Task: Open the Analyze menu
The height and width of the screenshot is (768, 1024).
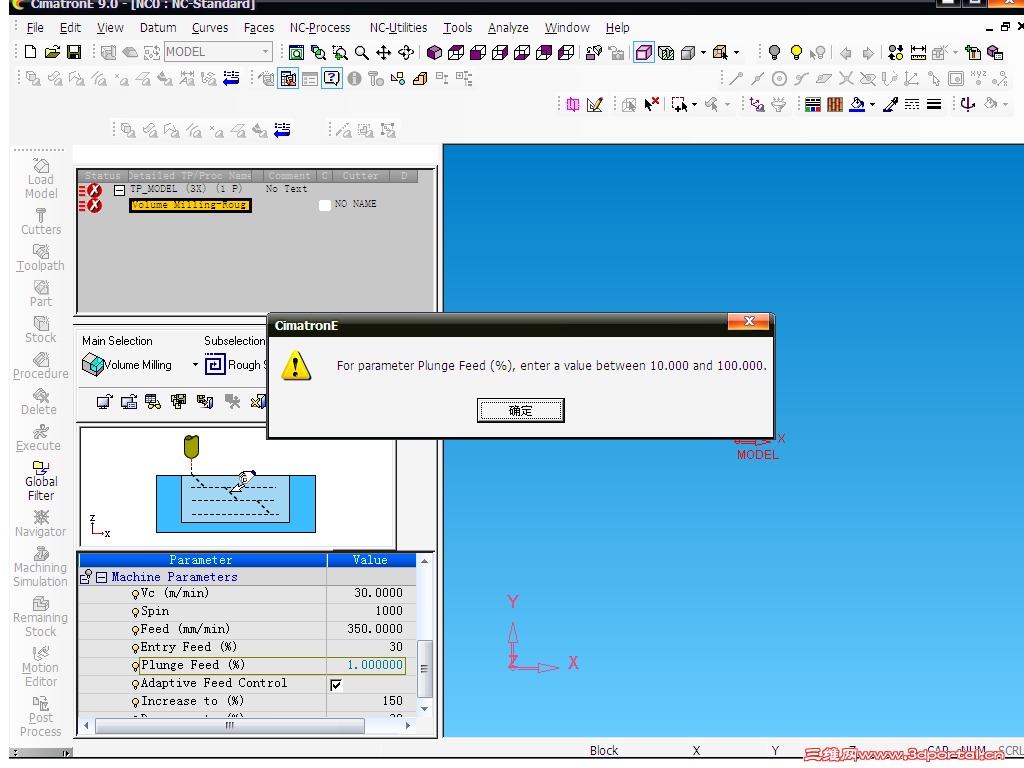Action: click(x=508, y=28)
